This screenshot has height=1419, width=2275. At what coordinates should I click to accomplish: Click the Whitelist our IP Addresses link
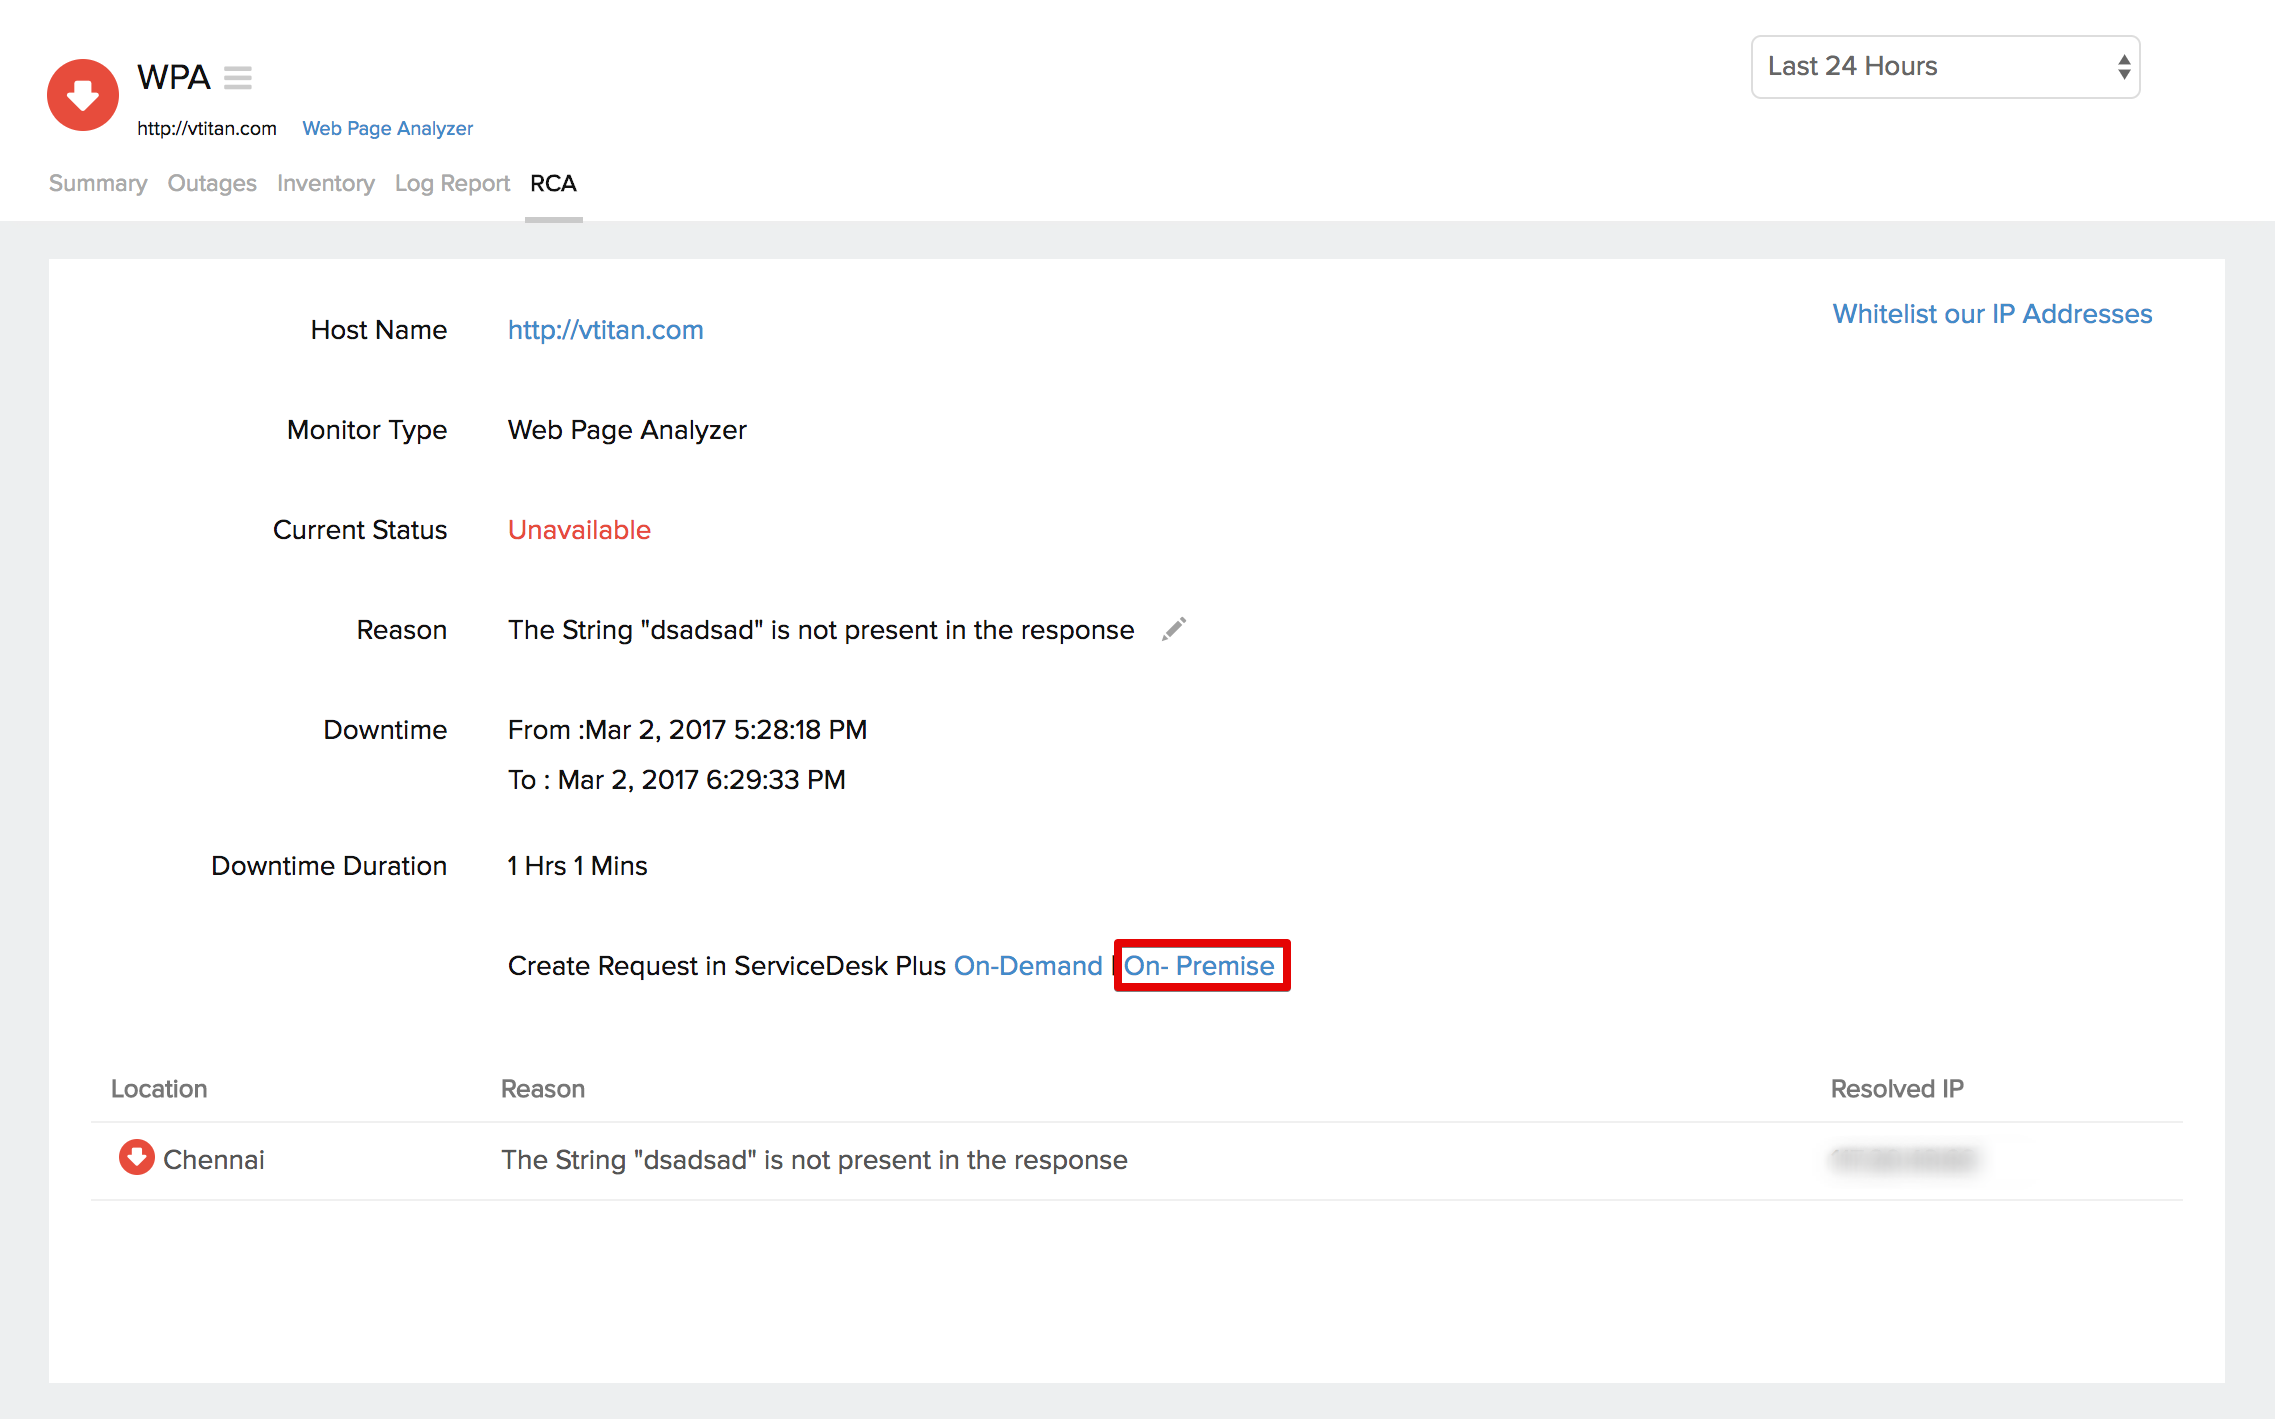point(1991,314)
